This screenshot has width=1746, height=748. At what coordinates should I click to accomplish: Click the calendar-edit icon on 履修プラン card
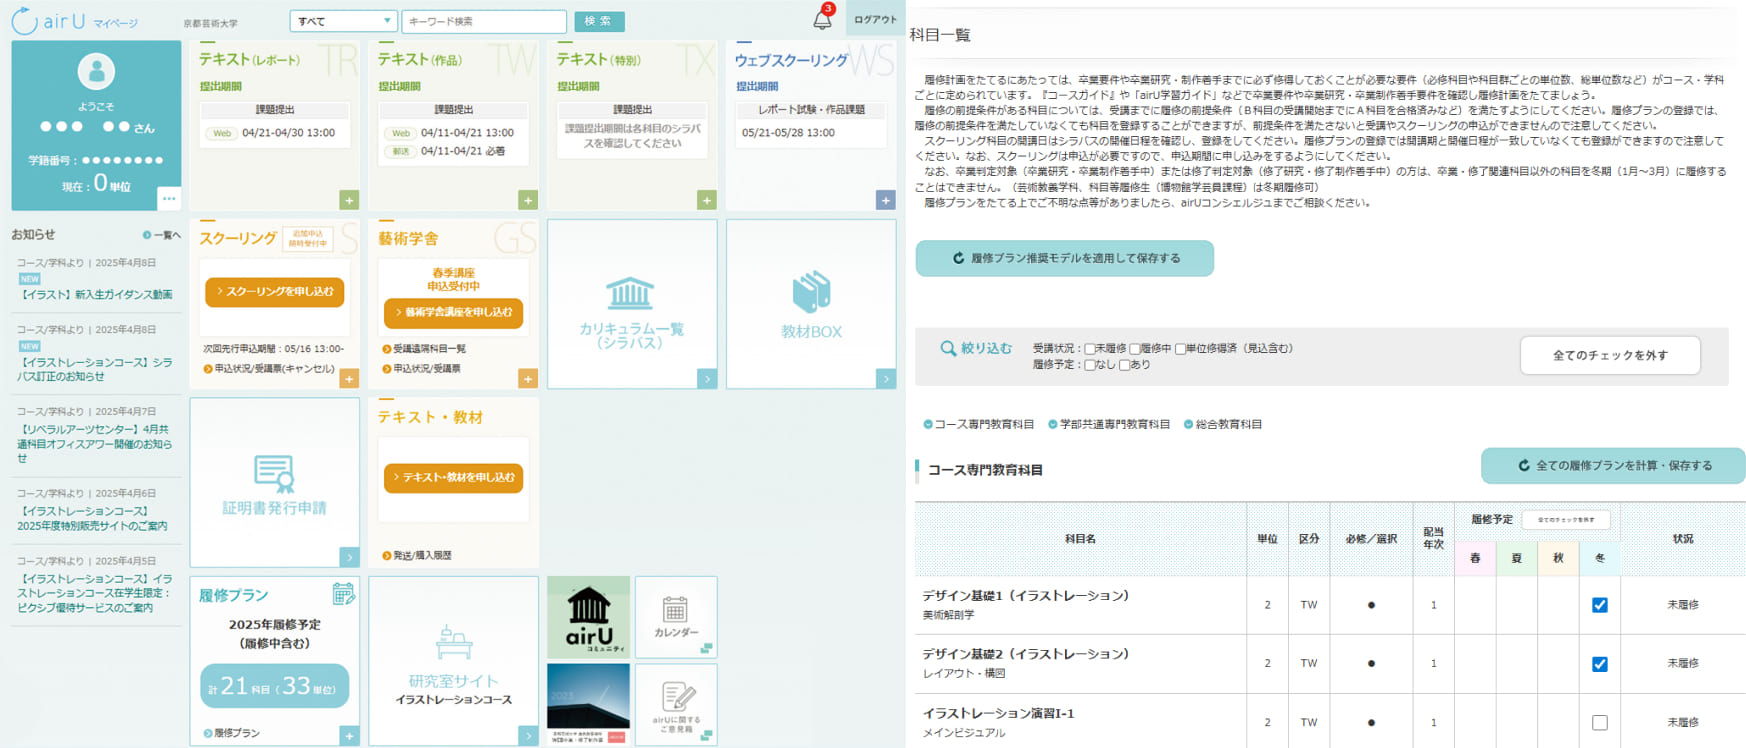coord(344,594)
